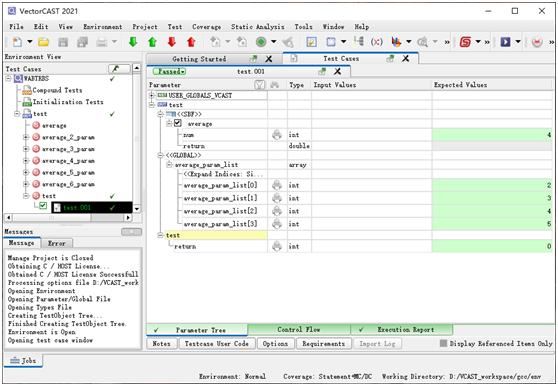Click the green circle toolbar icon

[261, 42]
